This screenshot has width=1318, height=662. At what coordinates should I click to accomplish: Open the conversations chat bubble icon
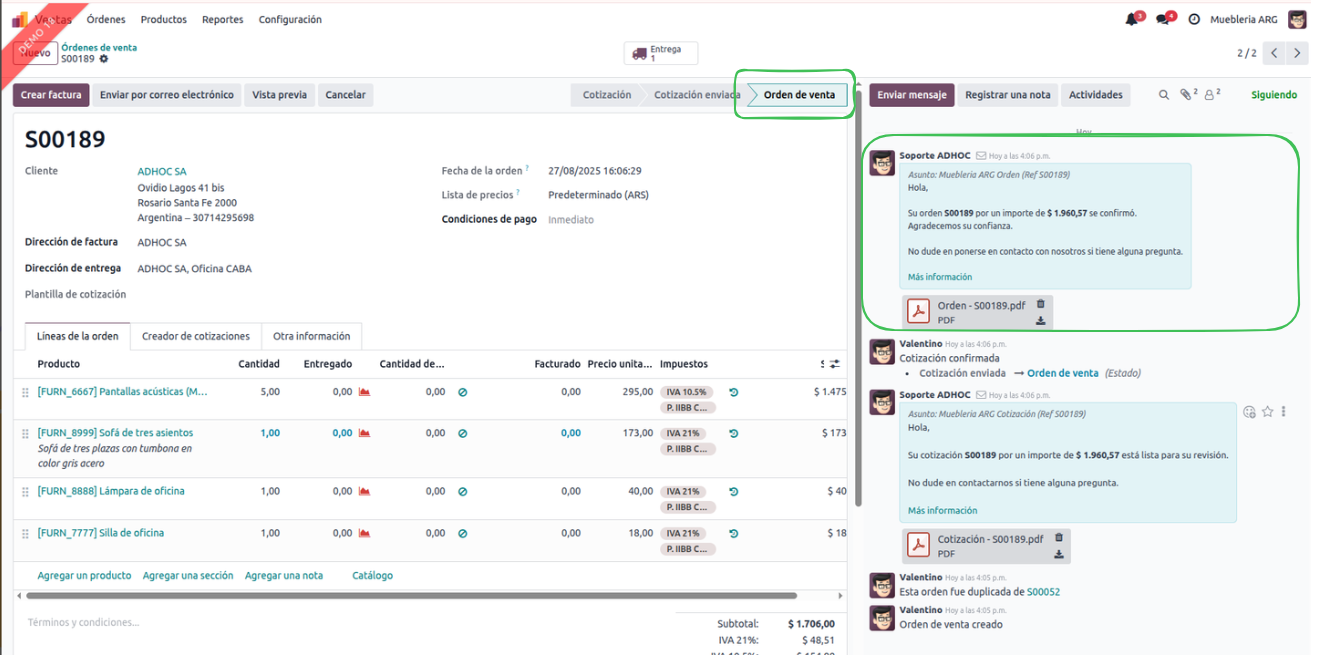(1163, 19)
